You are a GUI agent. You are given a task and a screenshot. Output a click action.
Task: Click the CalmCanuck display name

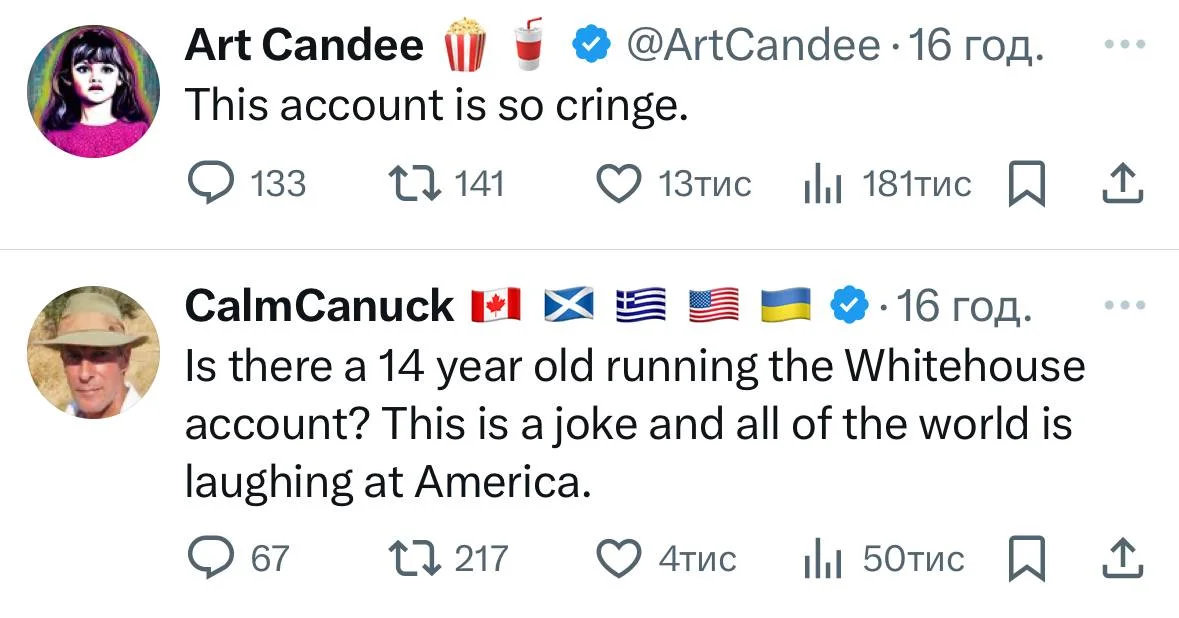319,306
